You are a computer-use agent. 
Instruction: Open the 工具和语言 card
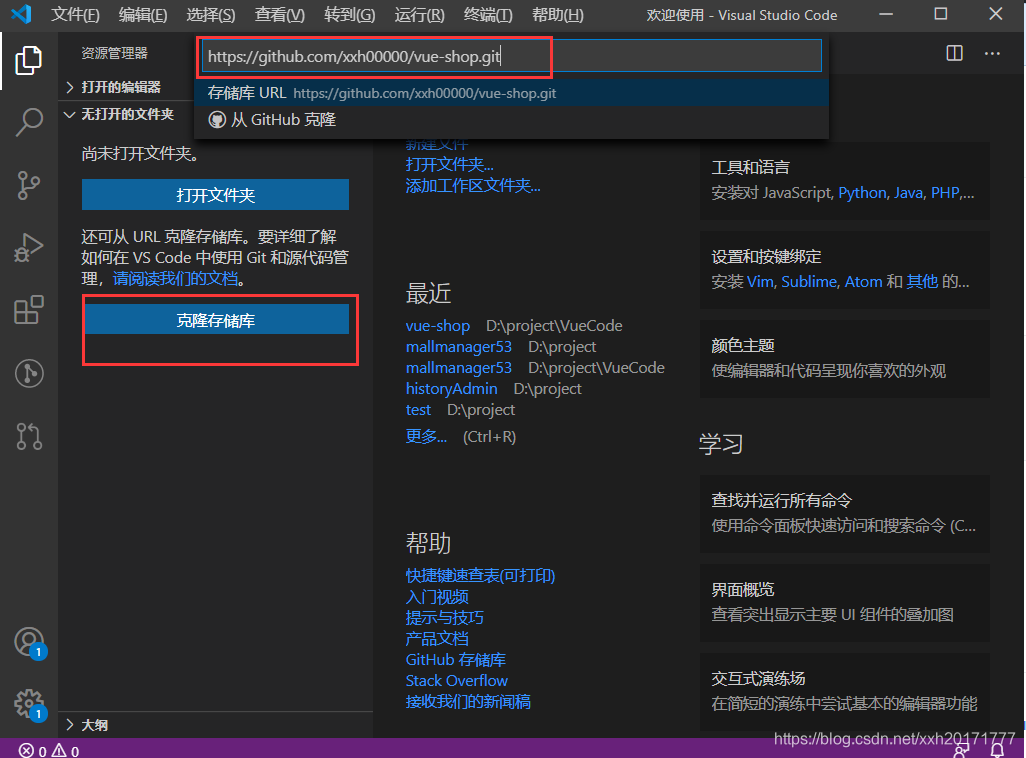(844, 181)
